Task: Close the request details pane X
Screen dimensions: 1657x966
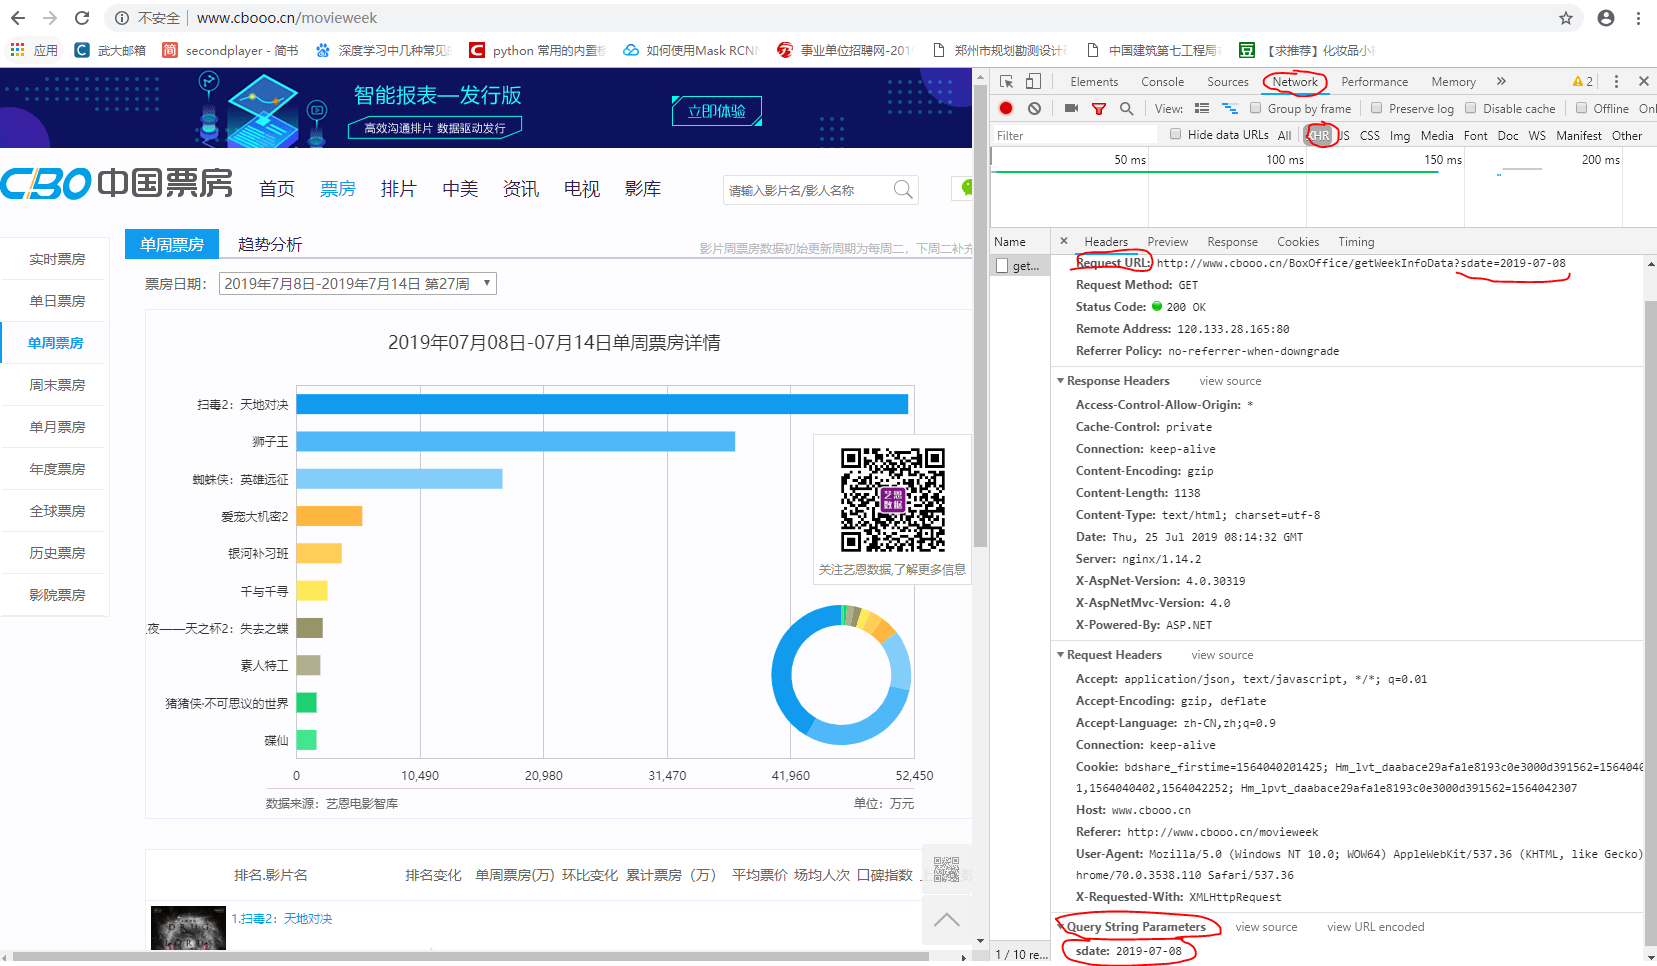Action: point(1064,241)
